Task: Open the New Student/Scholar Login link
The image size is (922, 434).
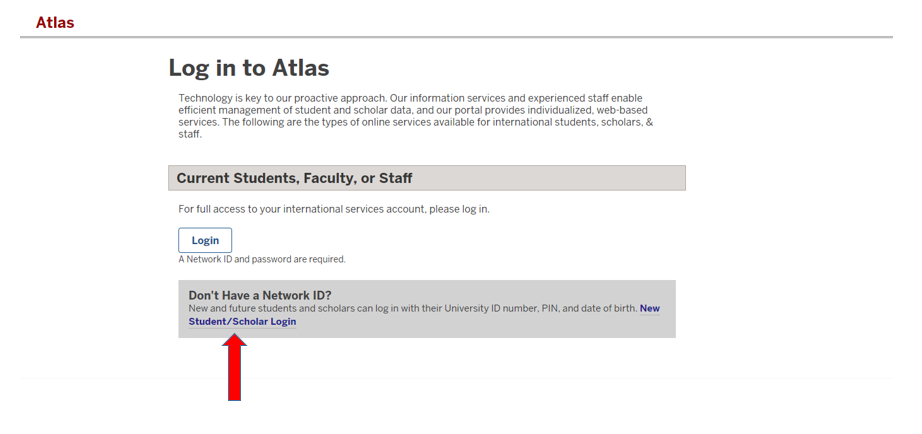Action: click(242, 322)
